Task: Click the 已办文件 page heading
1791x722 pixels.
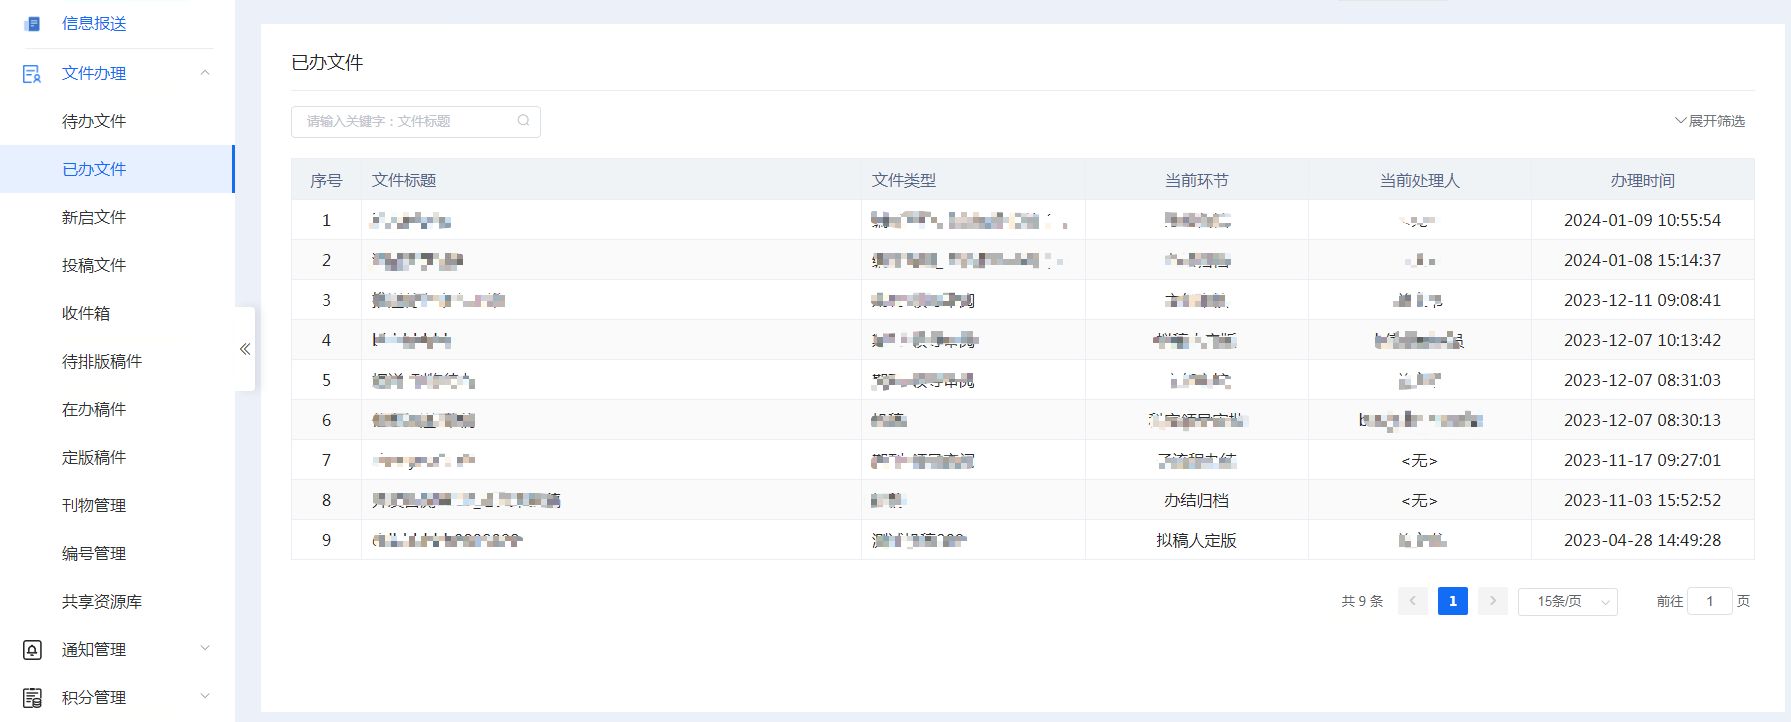Action: 327,62
